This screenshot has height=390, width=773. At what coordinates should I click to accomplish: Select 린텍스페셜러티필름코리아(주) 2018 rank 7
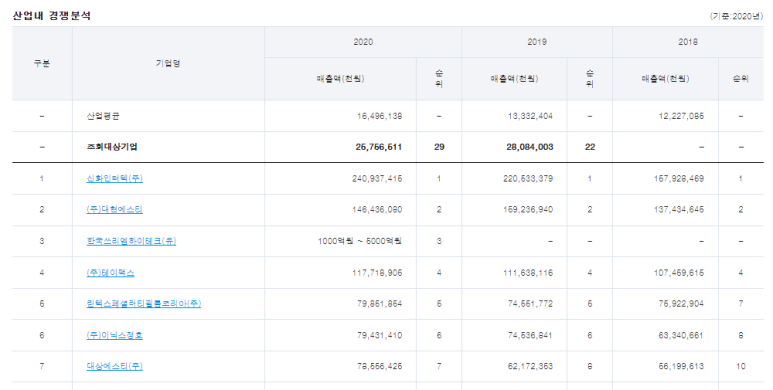740,304
